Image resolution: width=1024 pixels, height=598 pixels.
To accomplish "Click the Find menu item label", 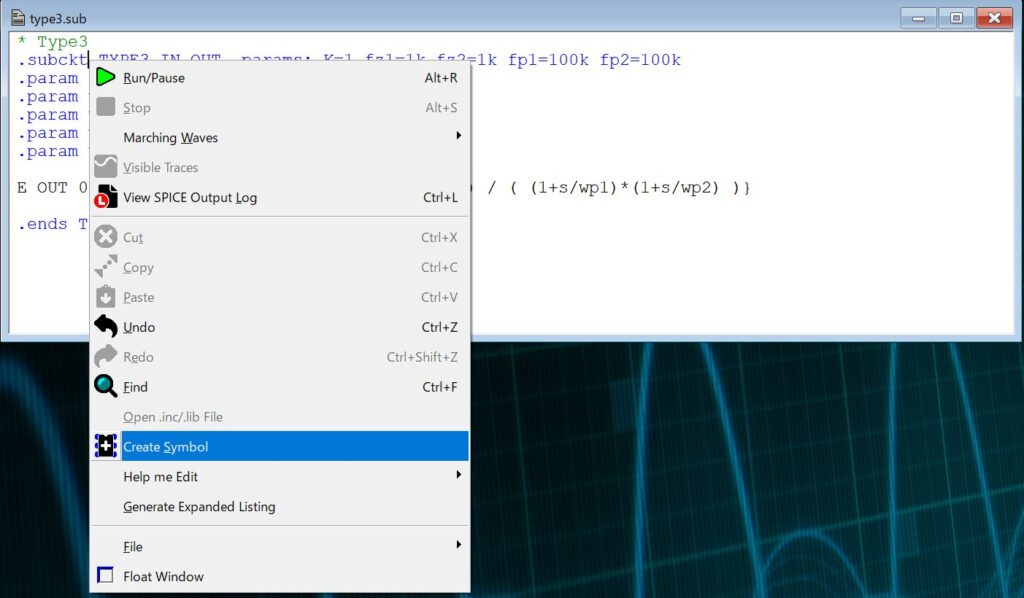I will coord(135,387).
